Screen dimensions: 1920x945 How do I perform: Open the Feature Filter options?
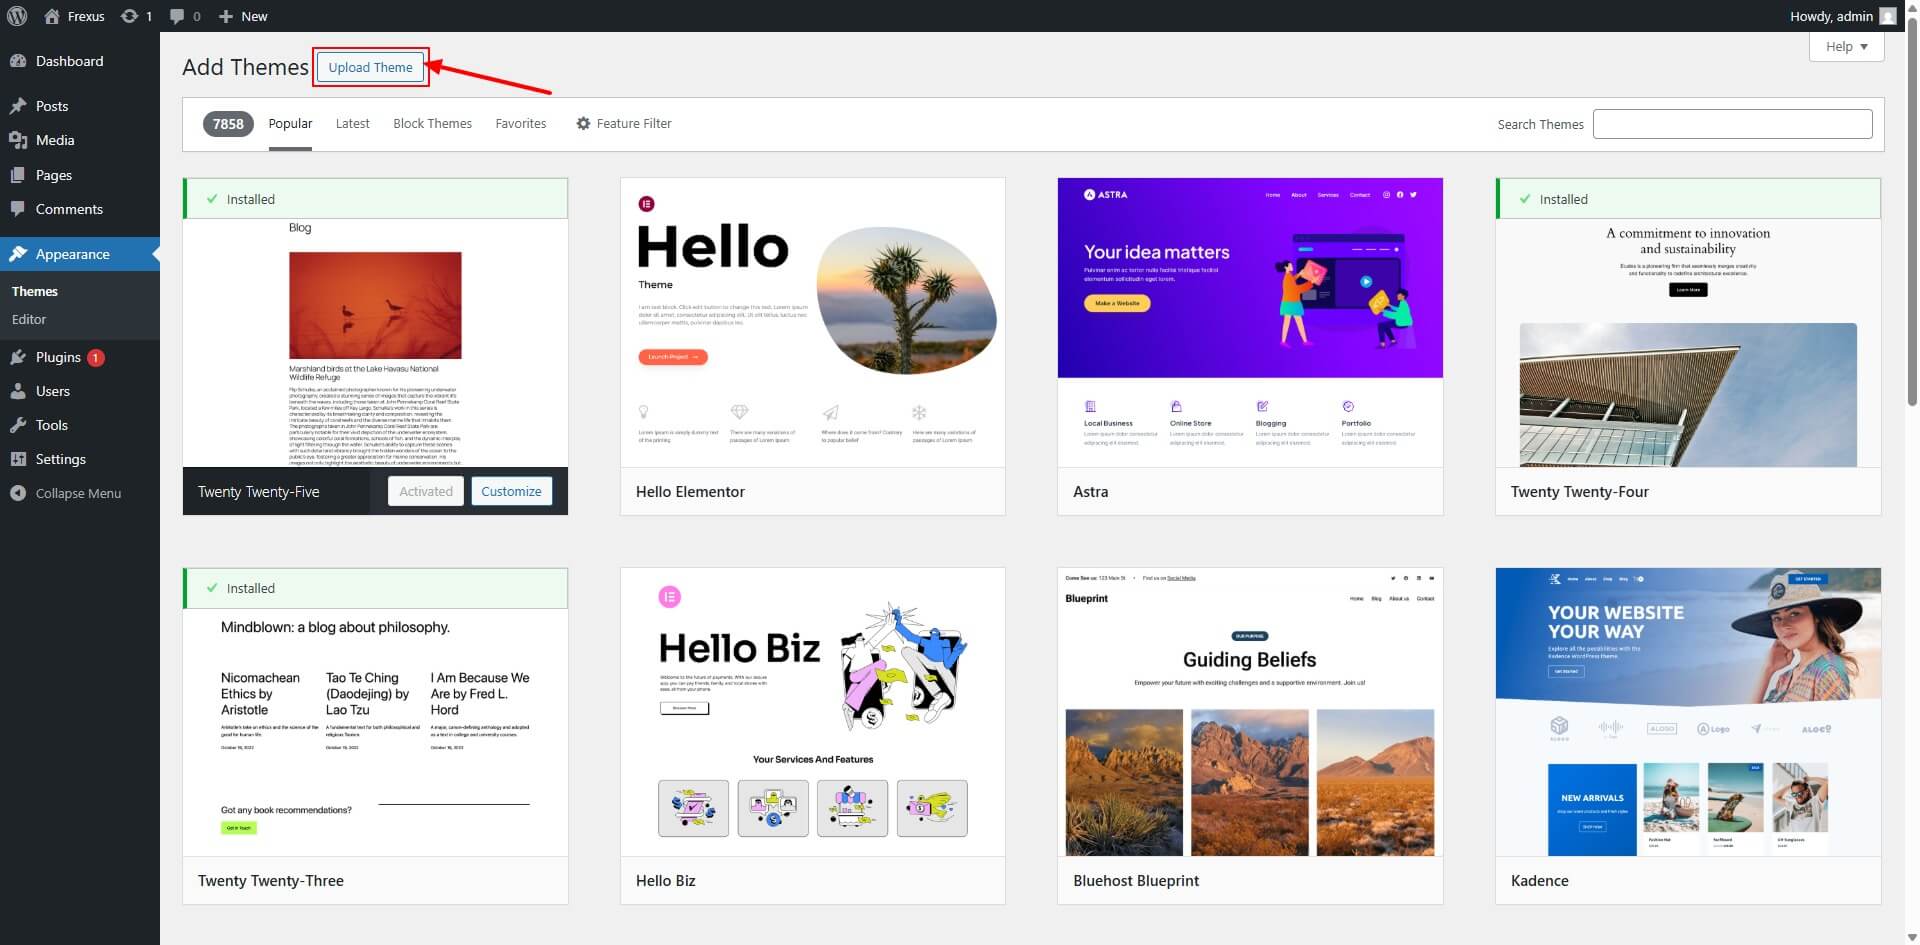point(624,123)
